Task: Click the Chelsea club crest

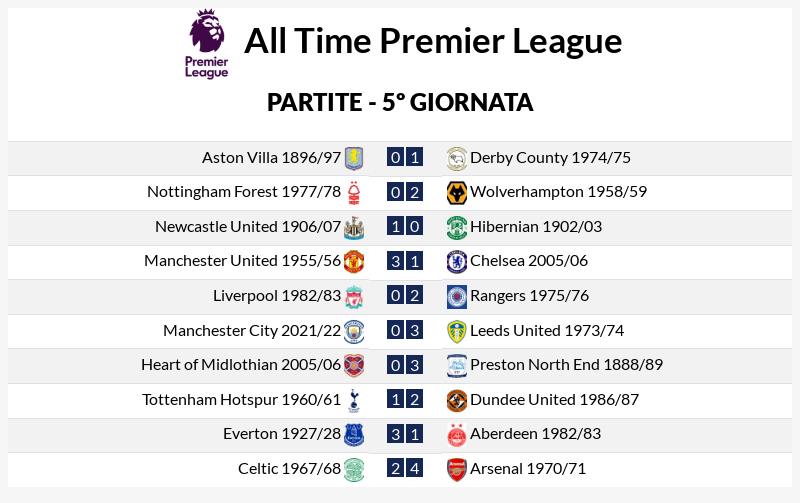Action: click(457, 262)
